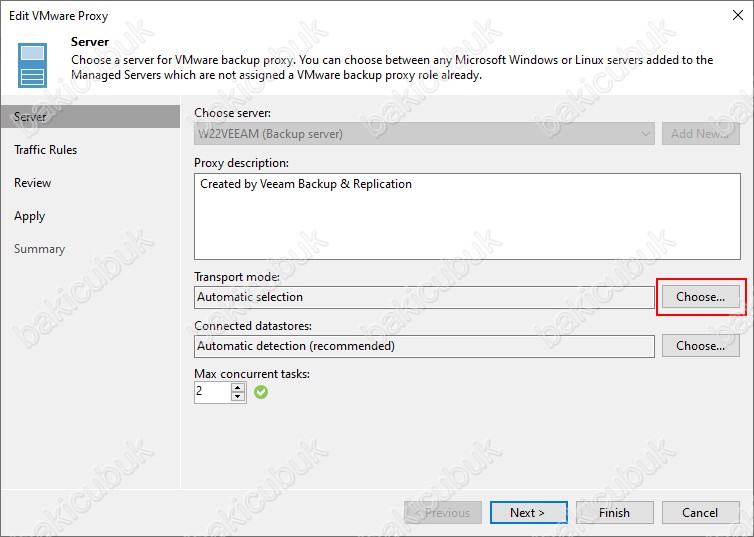Viewport: 754px width, 537px height.
Task: Click the 'Transport mode:' label
Action: tap(237, 277)
